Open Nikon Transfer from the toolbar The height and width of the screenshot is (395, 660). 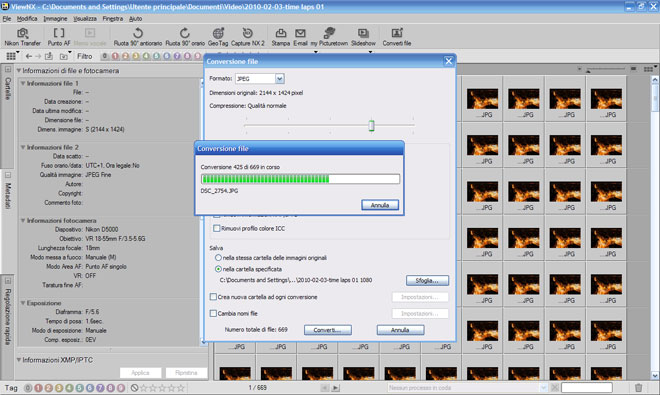23,37
